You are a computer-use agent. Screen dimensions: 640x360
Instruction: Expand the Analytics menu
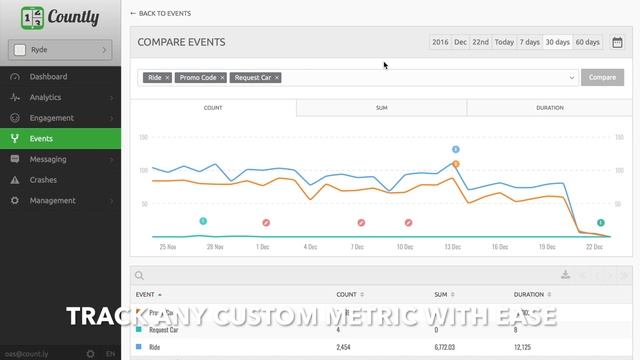(x=60, y=98)
